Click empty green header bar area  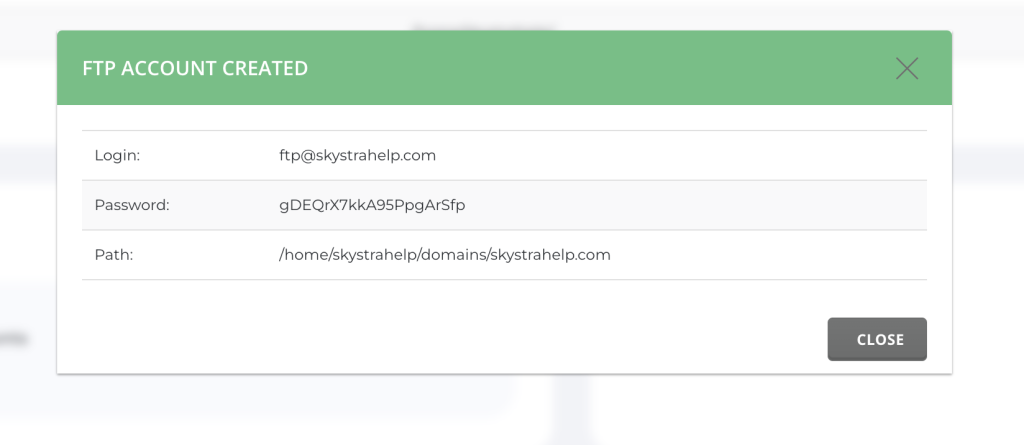tap(600, 68)
